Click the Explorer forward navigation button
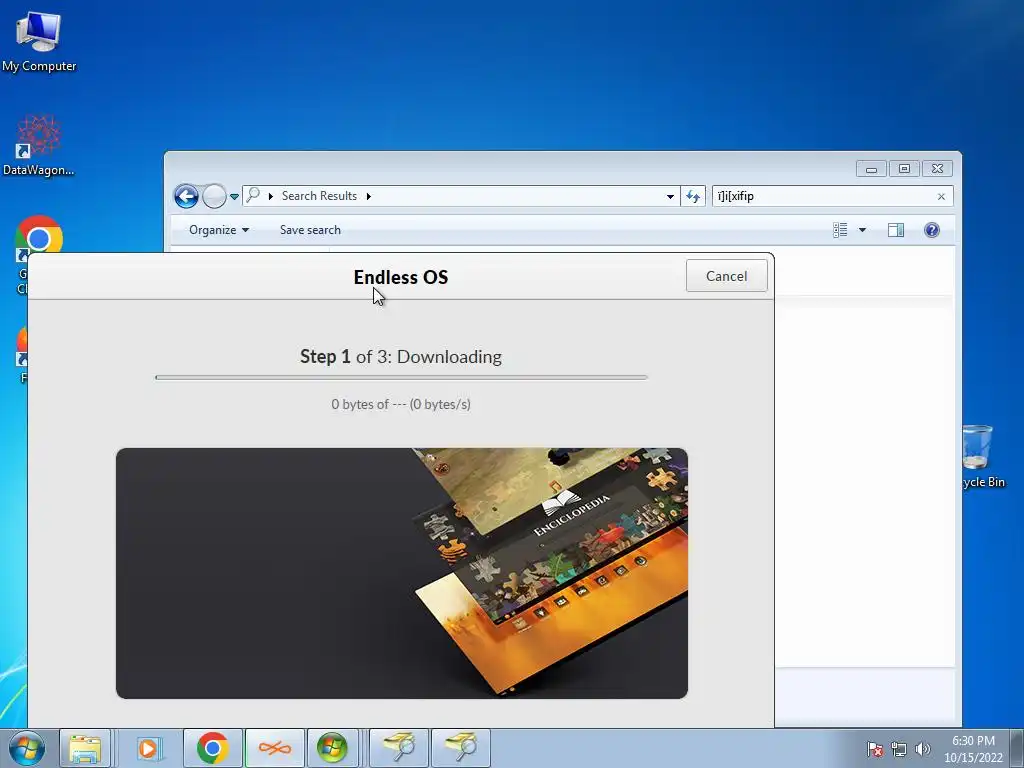 tap(214, 196)
